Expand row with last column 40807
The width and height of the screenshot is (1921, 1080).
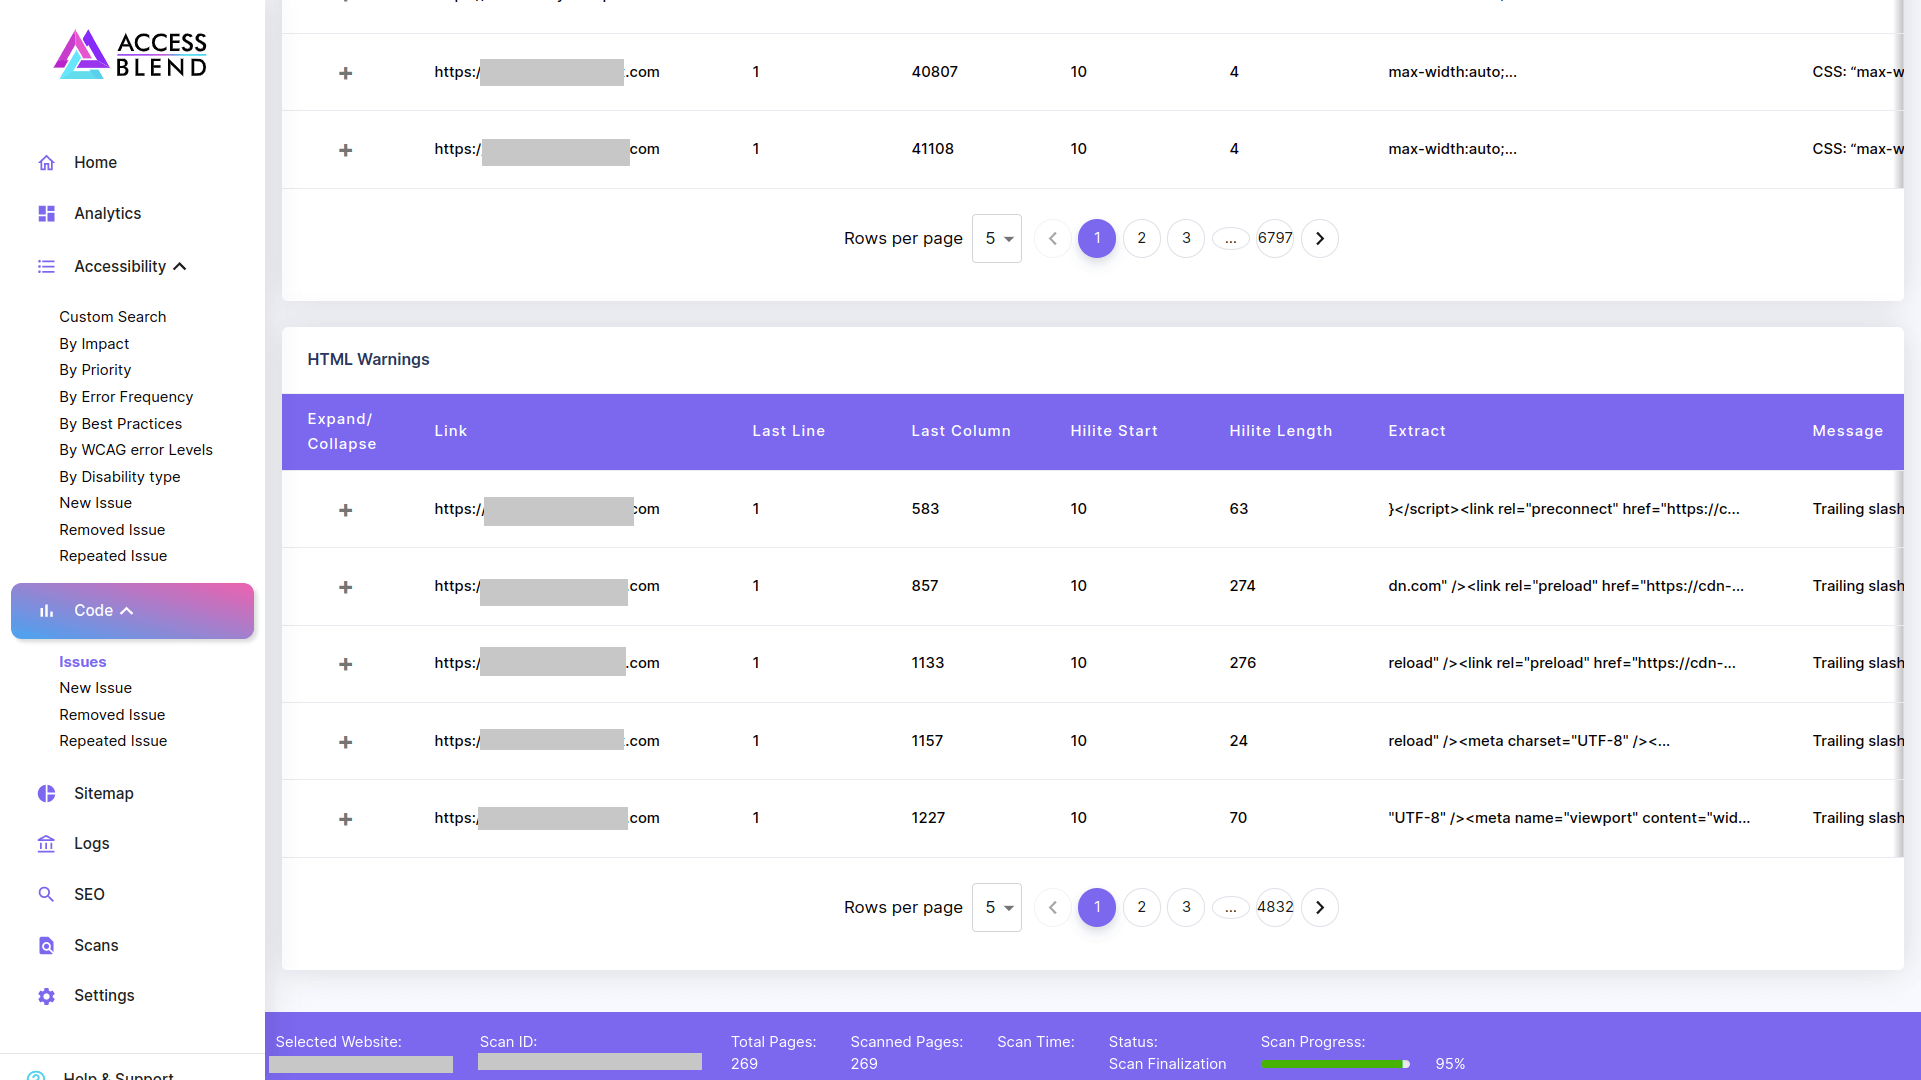click(345, 73)
